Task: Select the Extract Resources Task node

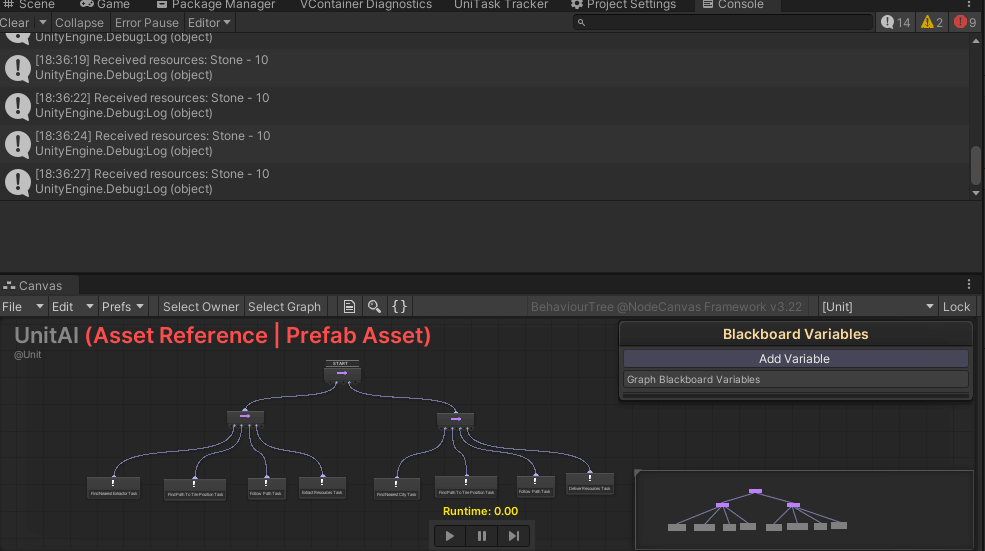Action: 322,487
